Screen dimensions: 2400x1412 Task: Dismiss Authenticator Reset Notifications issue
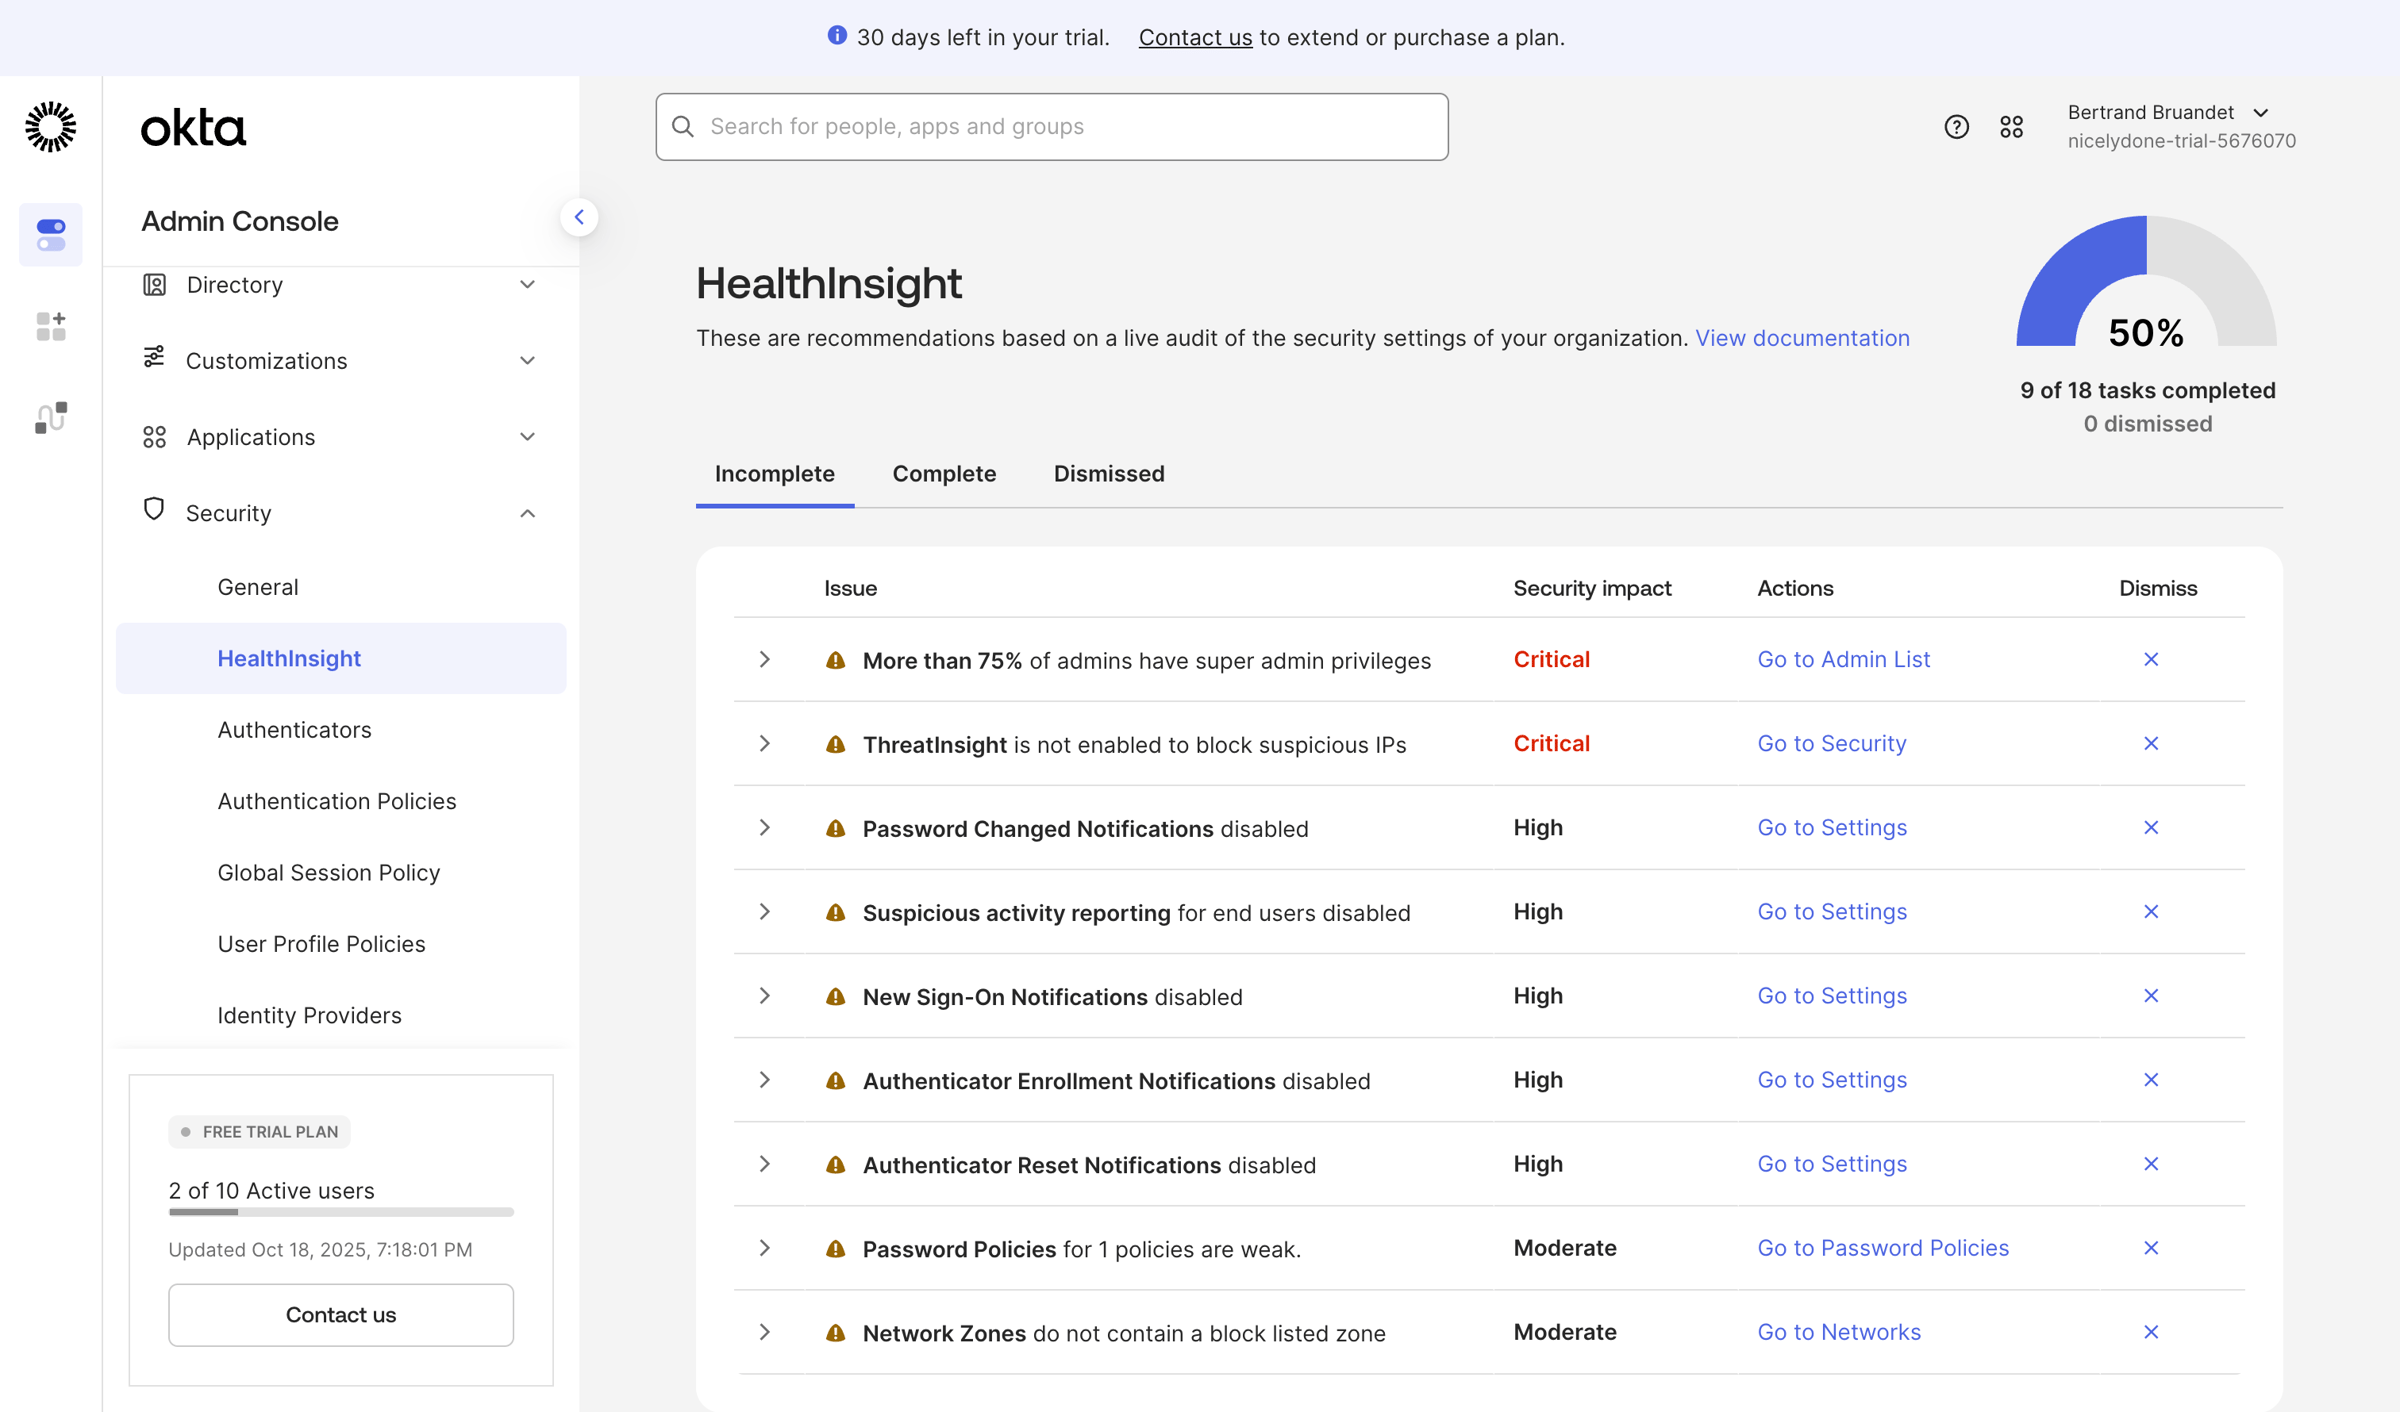[x=2151, y=1164]
